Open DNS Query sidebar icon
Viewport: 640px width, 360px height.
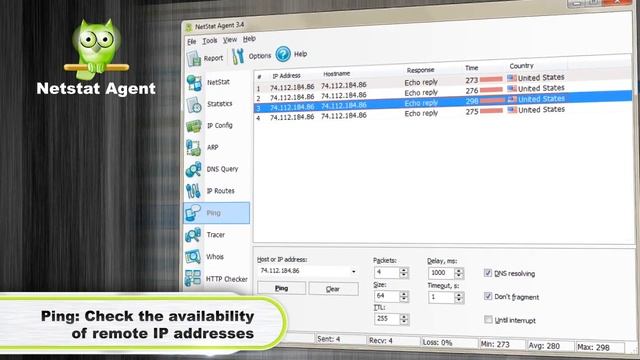(193, 169)
